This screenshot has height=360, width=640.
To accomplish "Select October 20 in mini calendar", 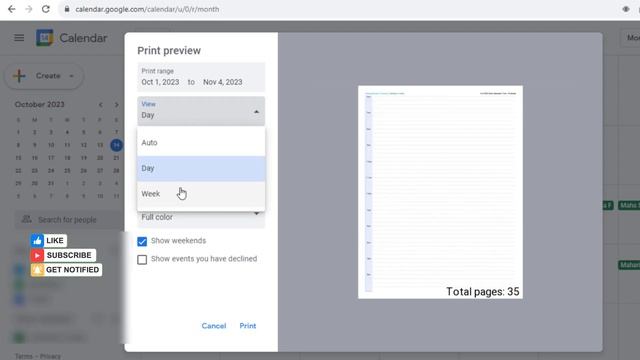I will tap(100, 158).
